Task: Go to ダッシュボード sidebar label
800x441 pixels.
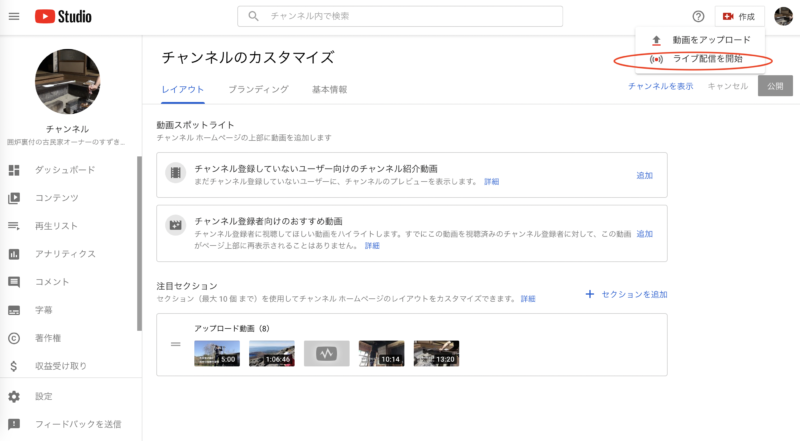Action: (x=65, y=170)
